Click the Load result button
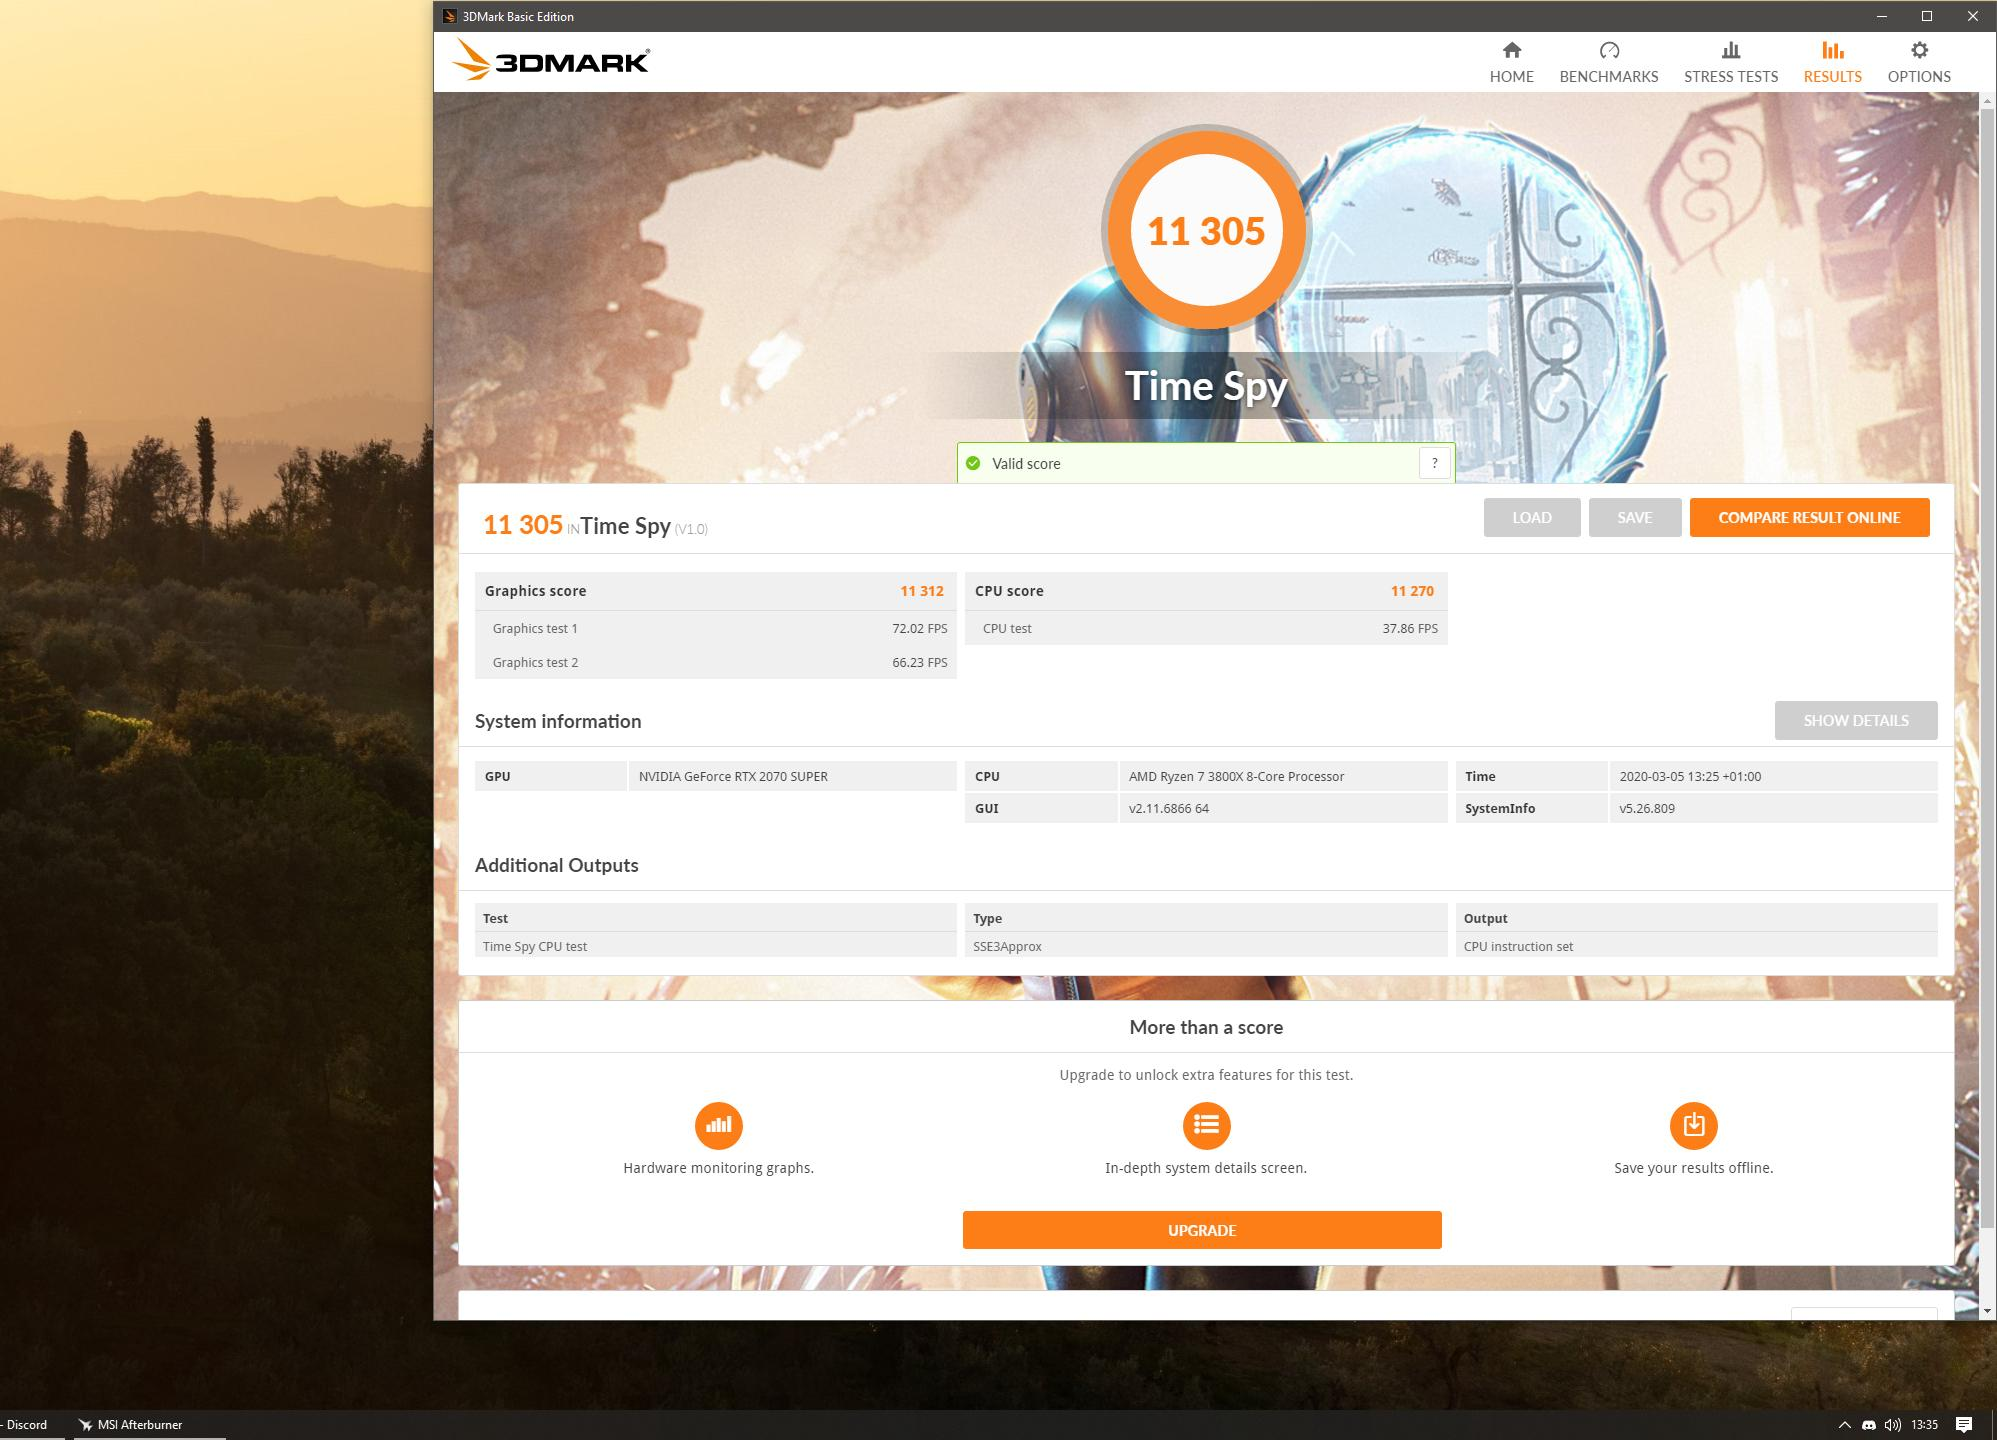Viewport: 1997px width, 1440px height. coord(1531,517)
